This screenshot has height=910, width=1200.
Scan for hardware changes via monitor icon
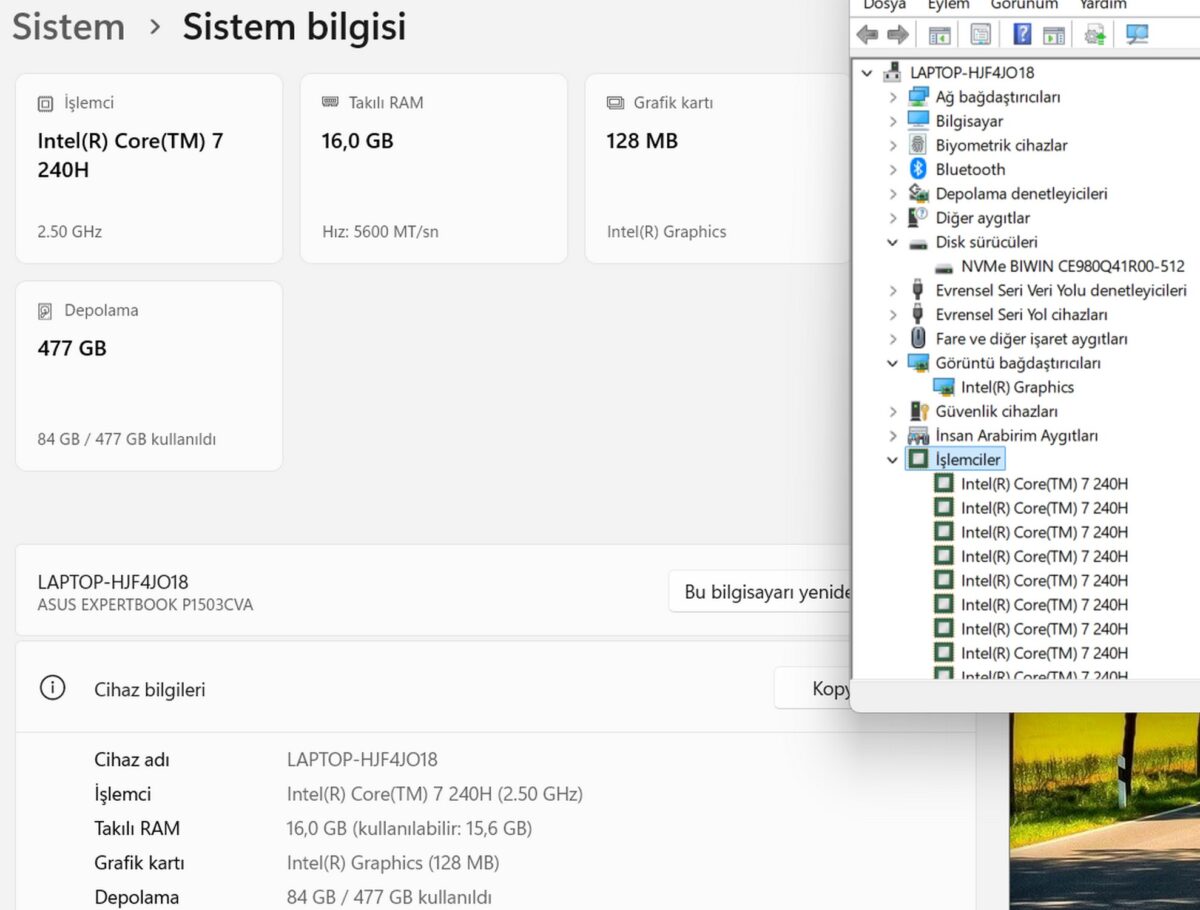[x=1137, y=35]
